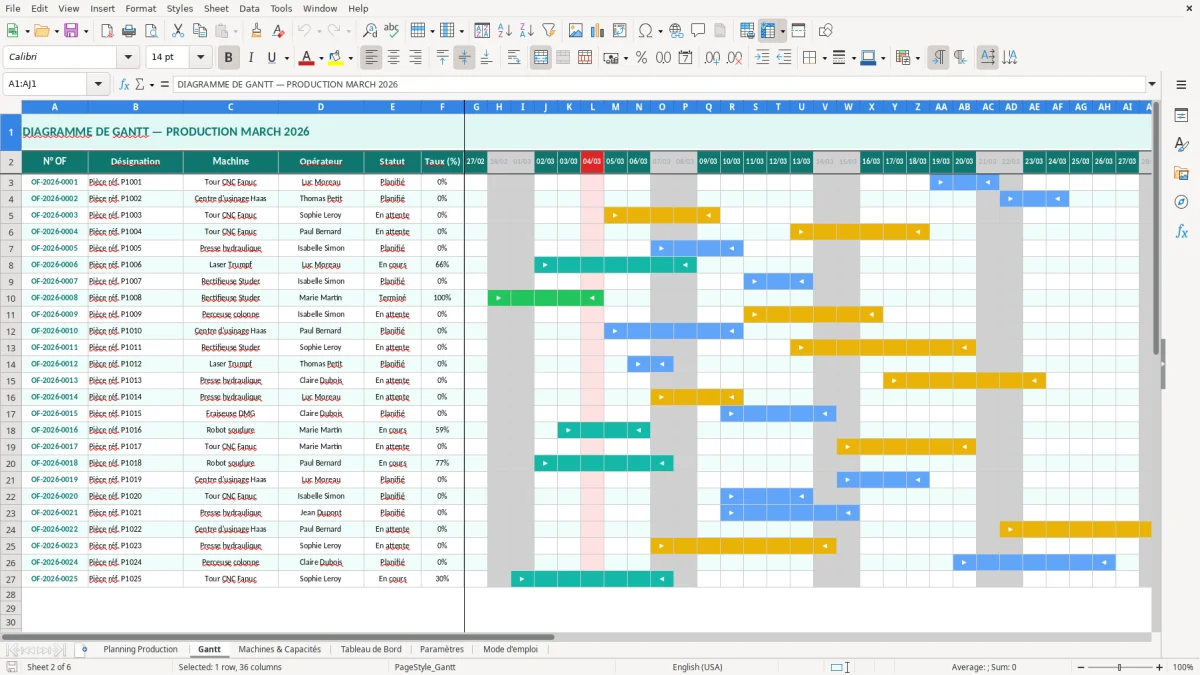Open the Navigator compass icon in sidebar

point(1181,202)
